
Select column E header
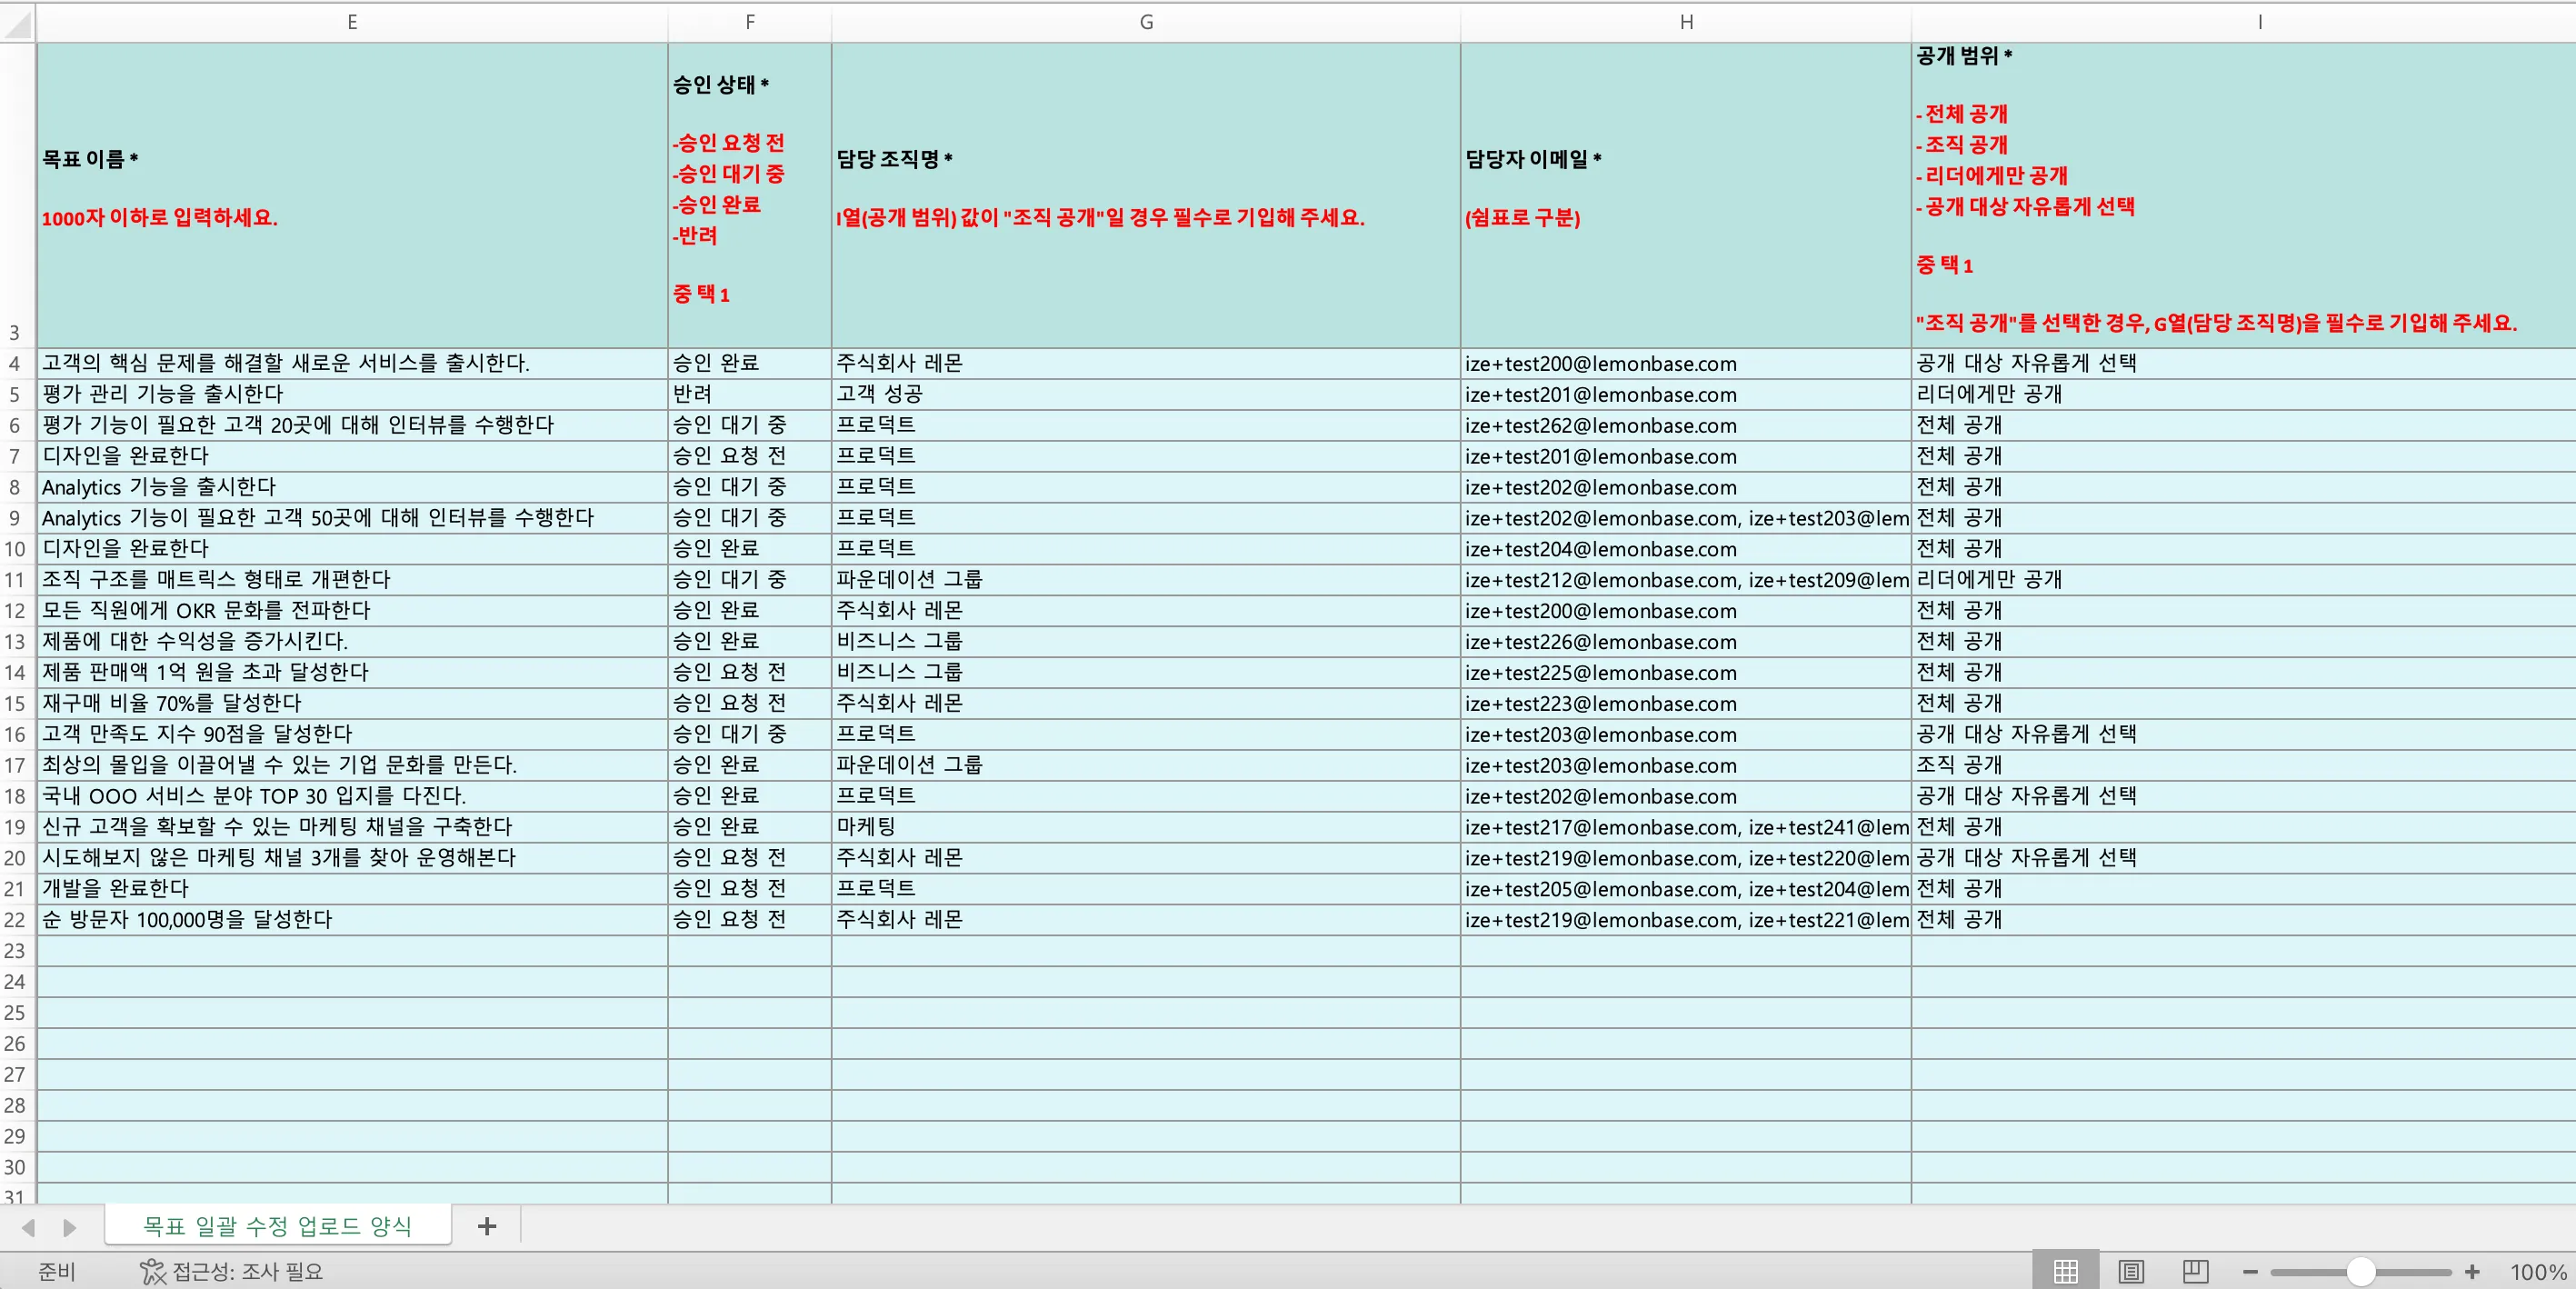(352, 22)
